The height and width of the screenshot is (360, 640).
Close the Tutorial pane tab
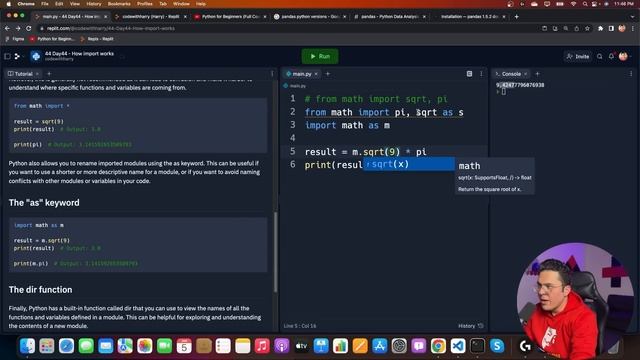37,74
